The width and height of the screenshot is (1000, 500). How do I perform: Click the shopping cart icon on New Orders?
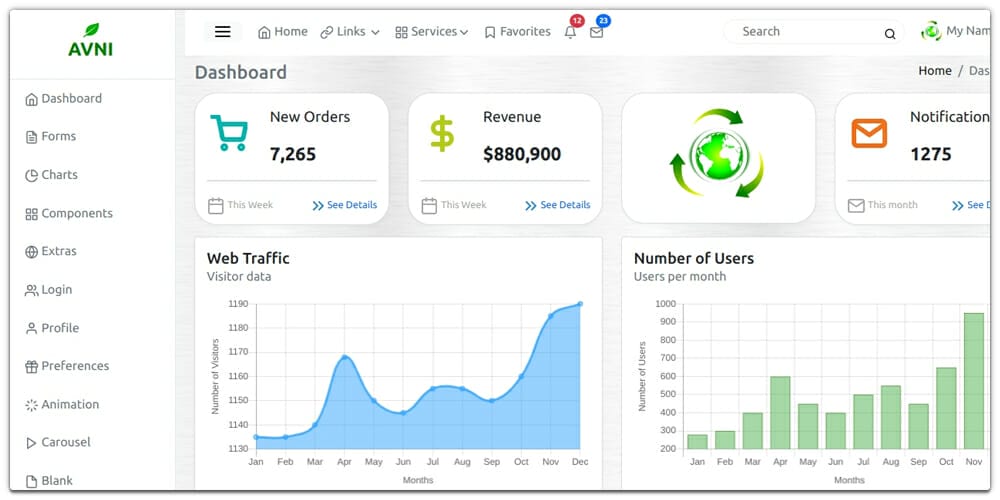coord(229,133)
